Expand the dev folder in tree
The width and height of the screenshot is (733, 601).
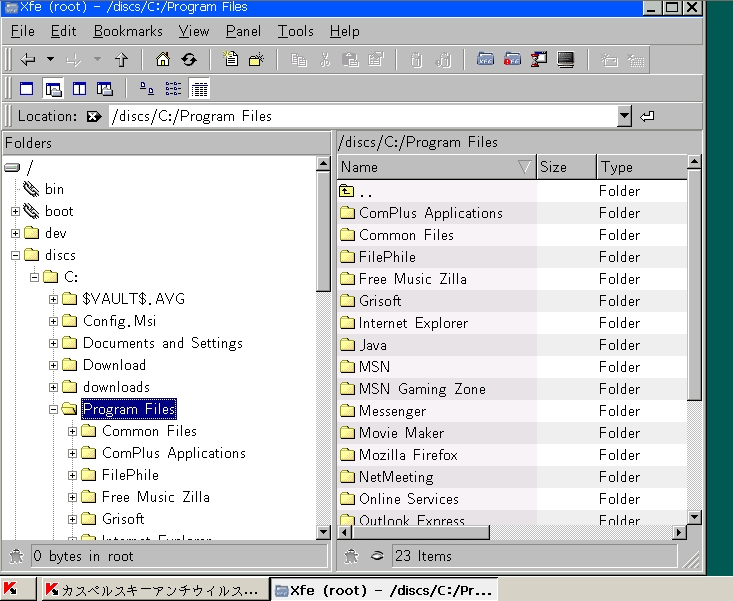tap(15, 233)
